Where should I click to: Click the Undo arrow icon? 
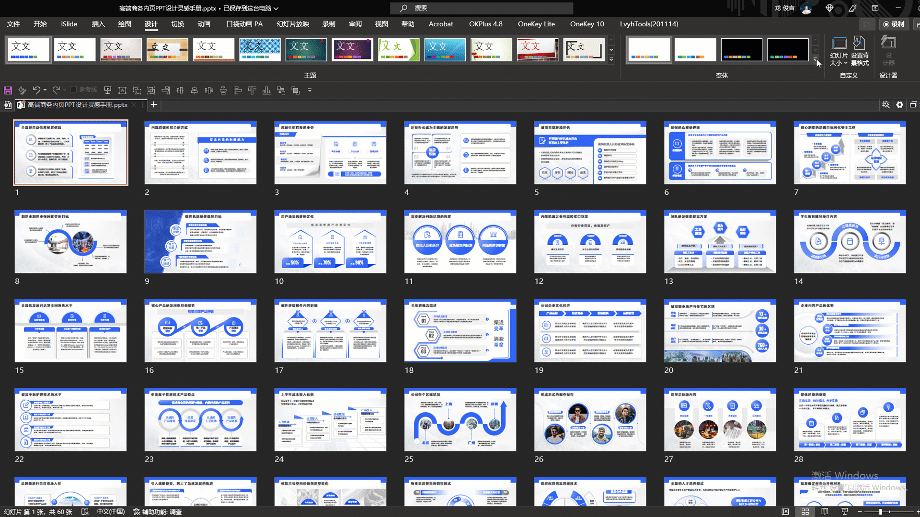36,90
